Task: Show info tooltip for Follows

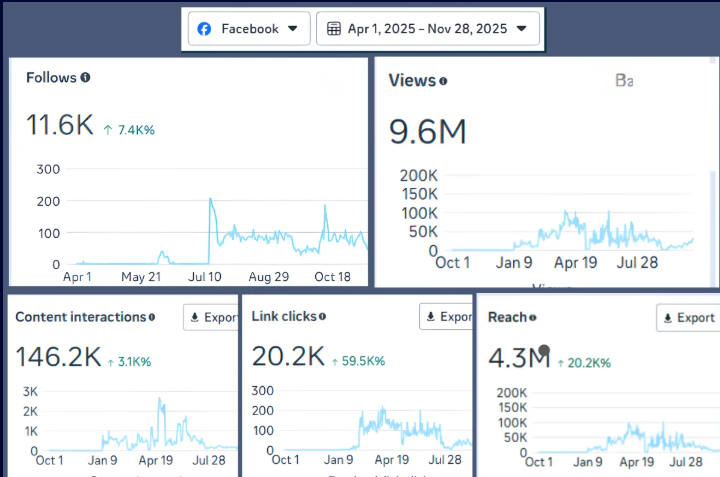Action: pyautogui.click(x=85, y=78)
